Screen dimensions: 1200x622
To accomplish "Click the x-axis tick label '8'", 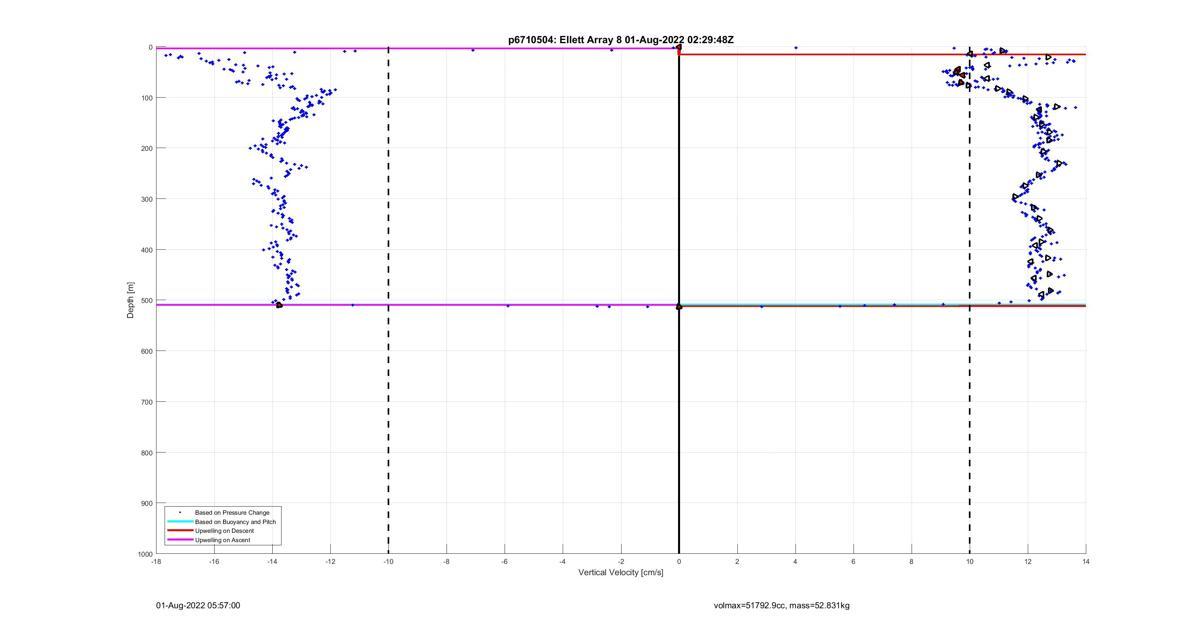I will tap(911, 562).
